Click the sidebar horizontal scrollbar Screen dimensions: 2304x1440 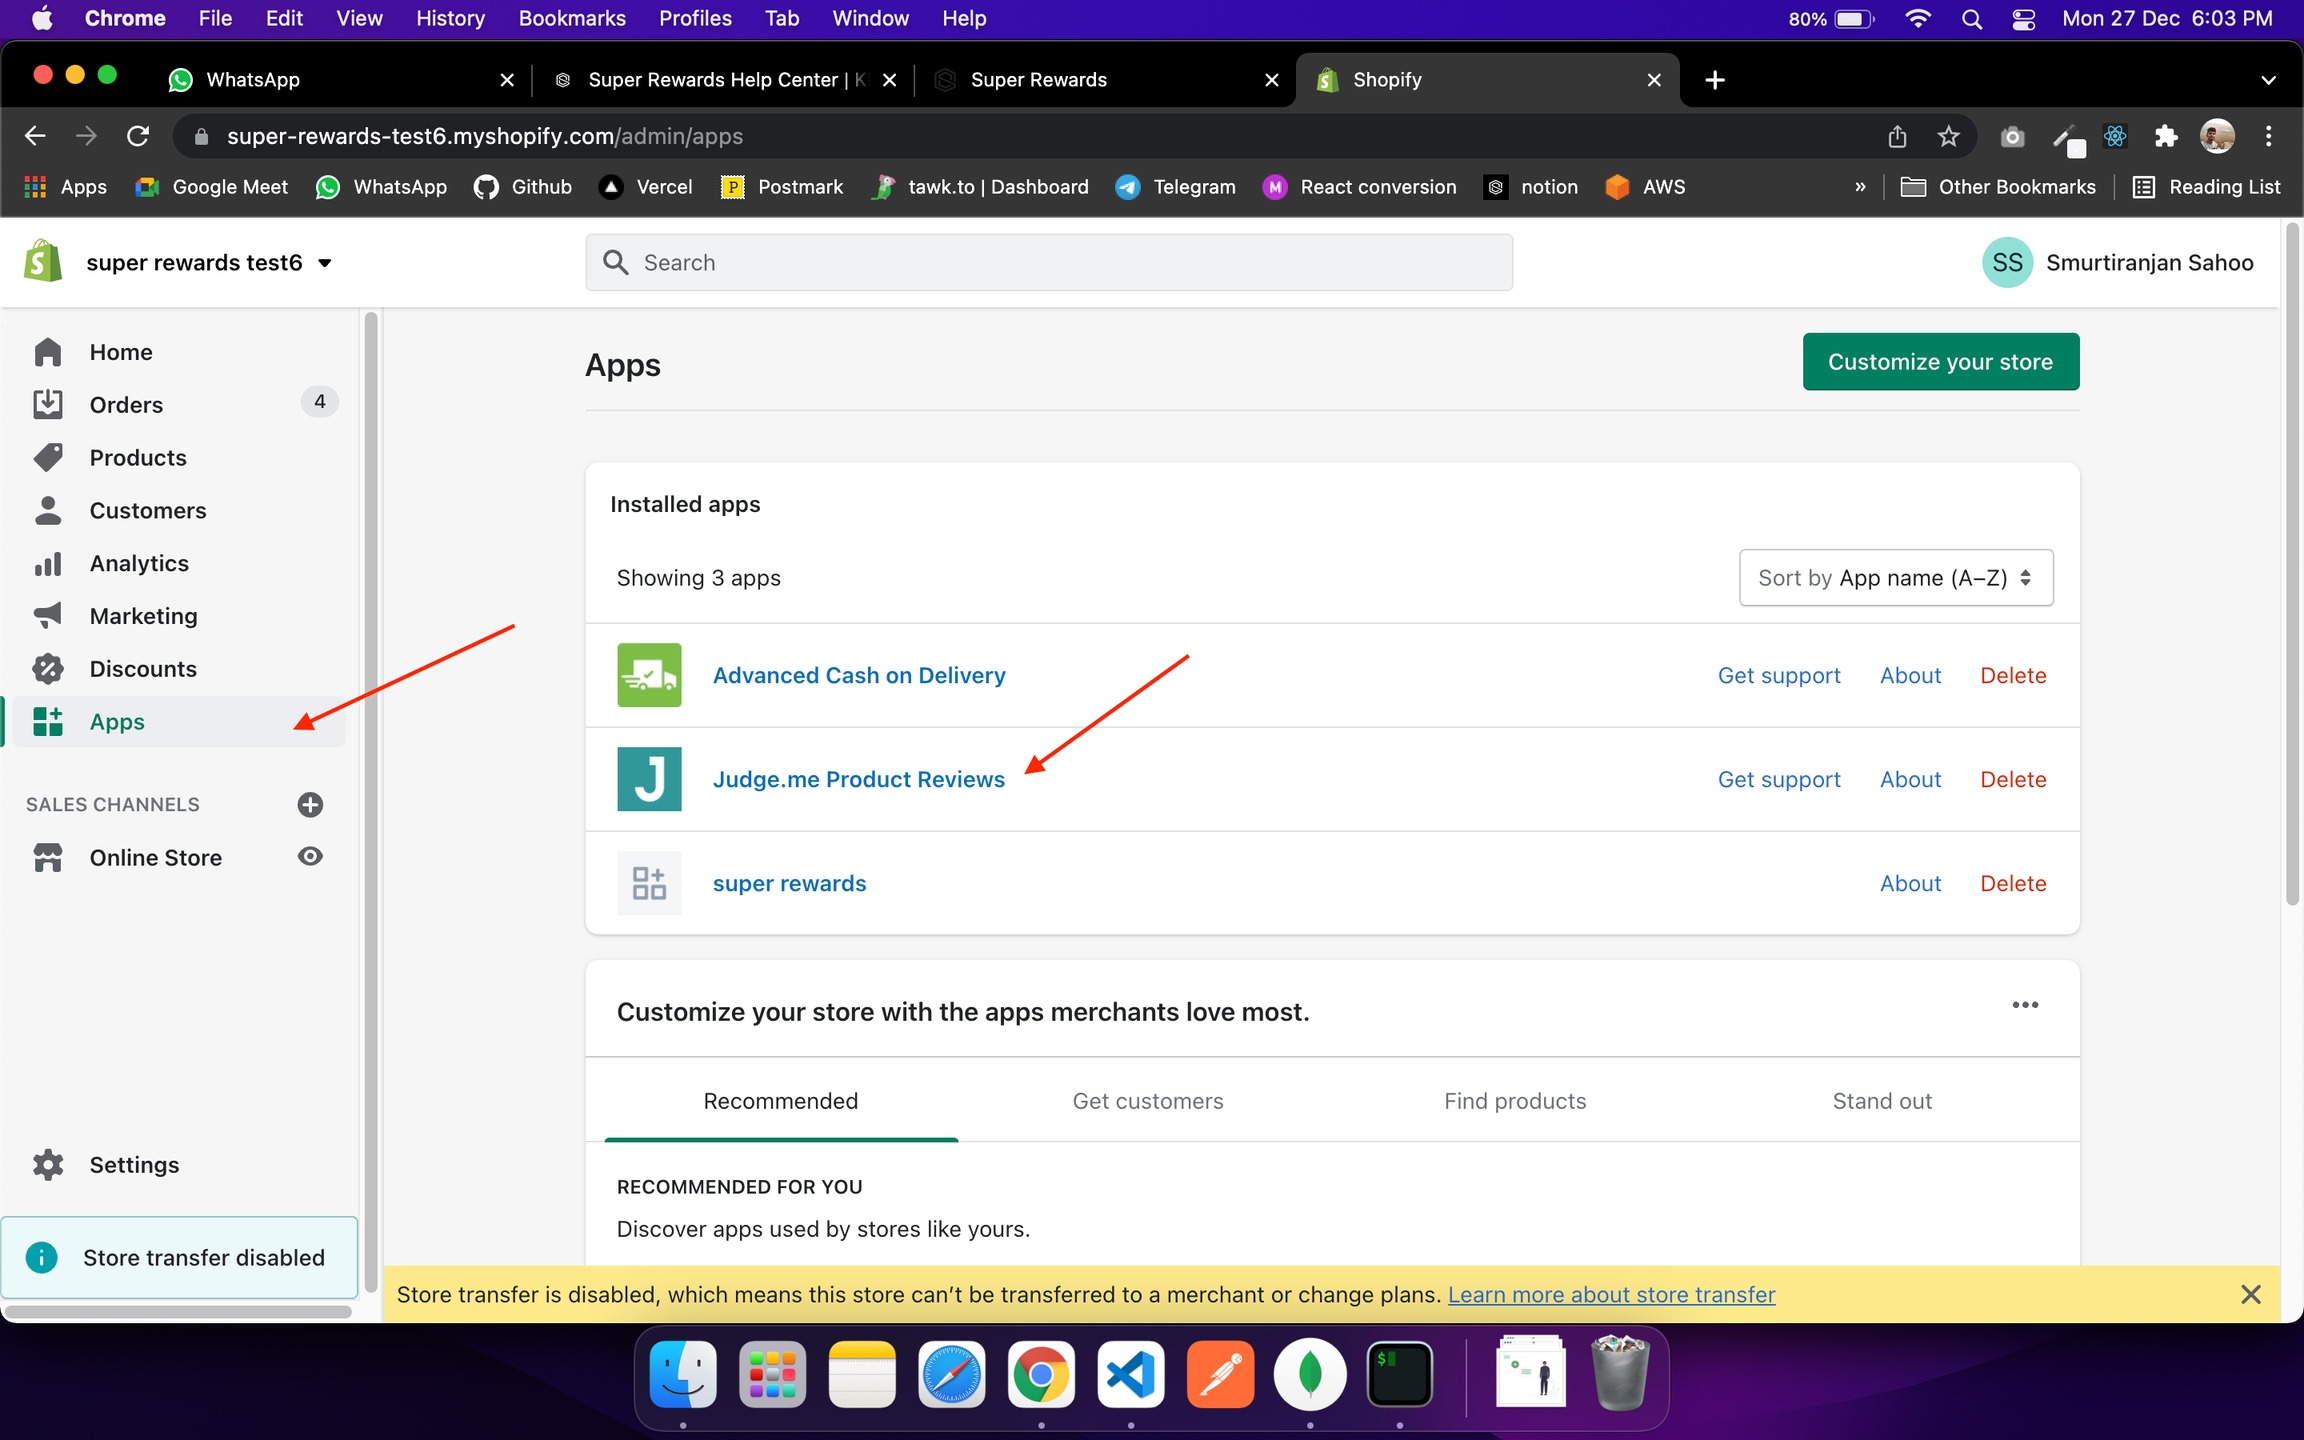point(178,1311)
